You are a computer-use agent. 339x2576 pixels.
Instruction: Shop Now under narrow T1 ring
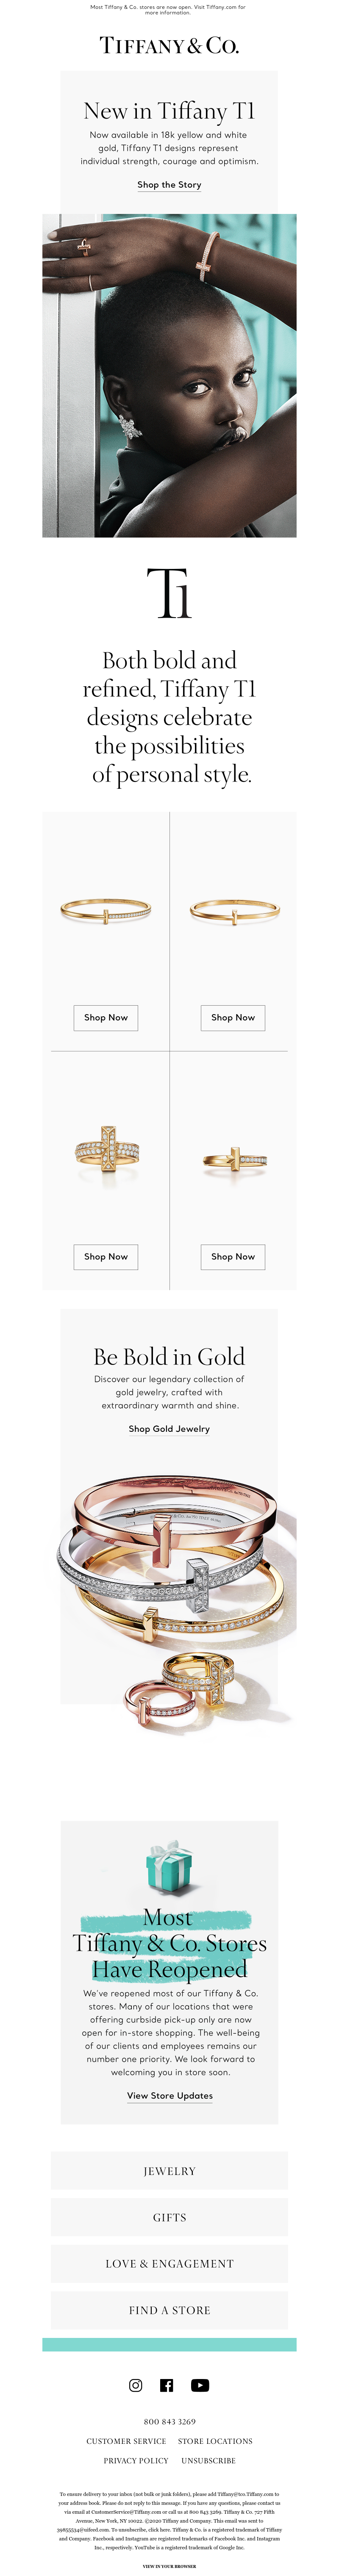[x=233, y=1256]
